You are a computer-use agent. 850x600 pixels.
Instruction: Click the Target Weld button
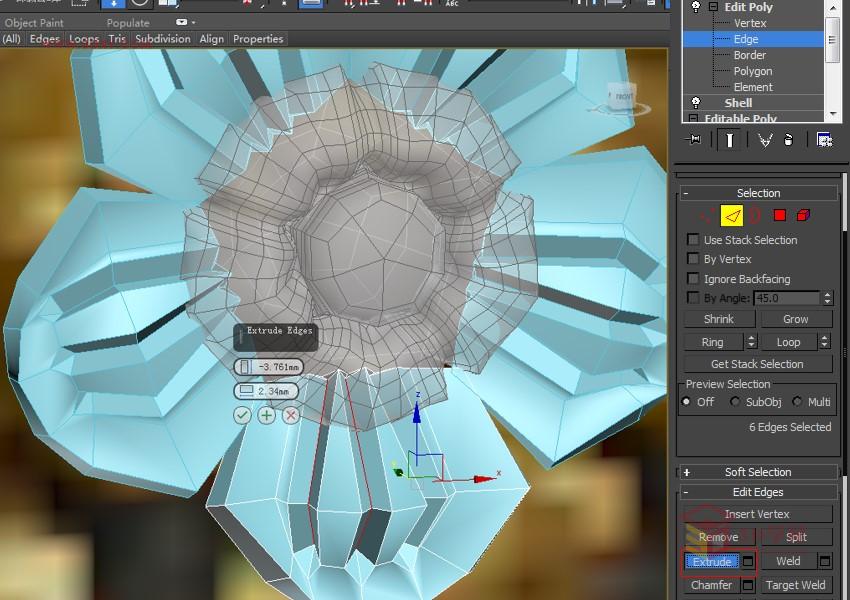click(795, 585)
